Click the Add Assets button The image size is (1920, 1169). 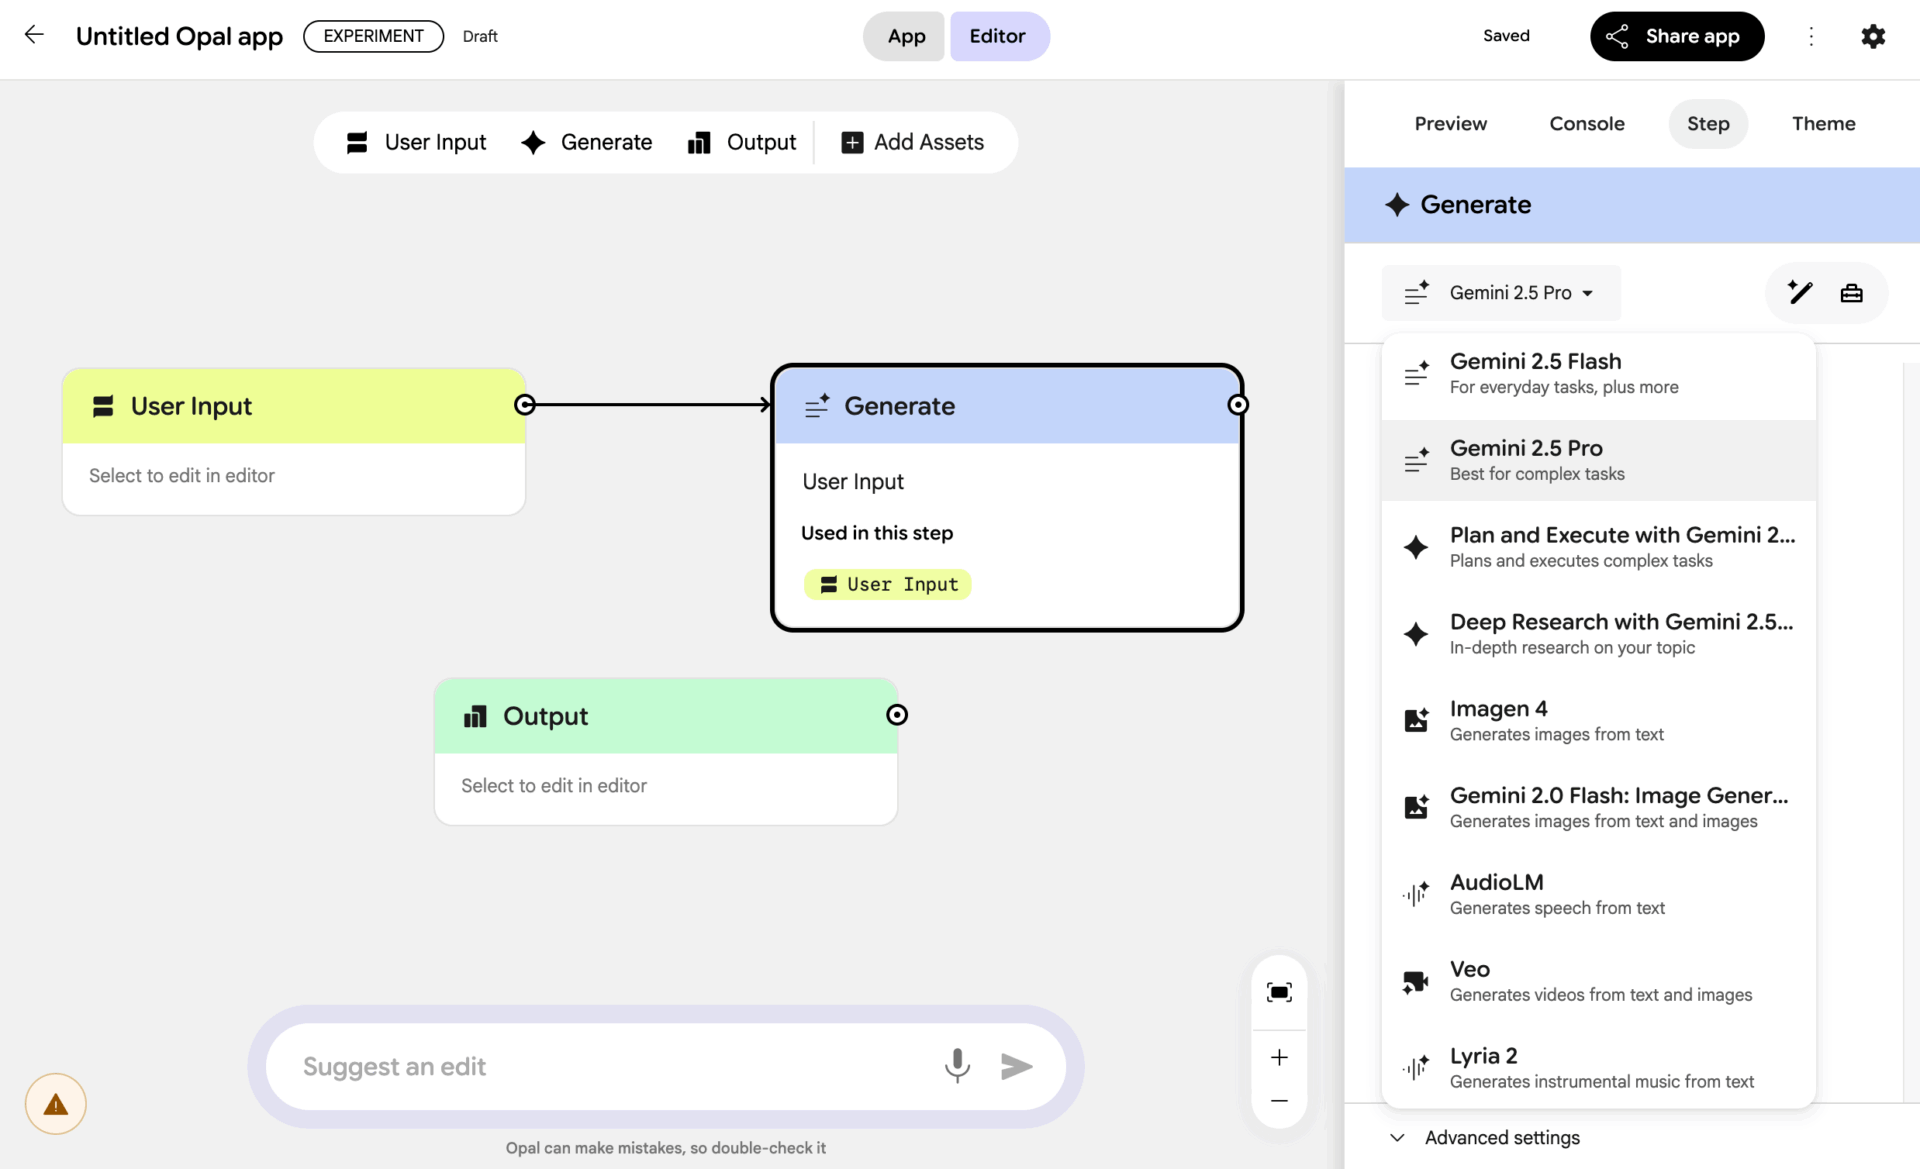912,142
